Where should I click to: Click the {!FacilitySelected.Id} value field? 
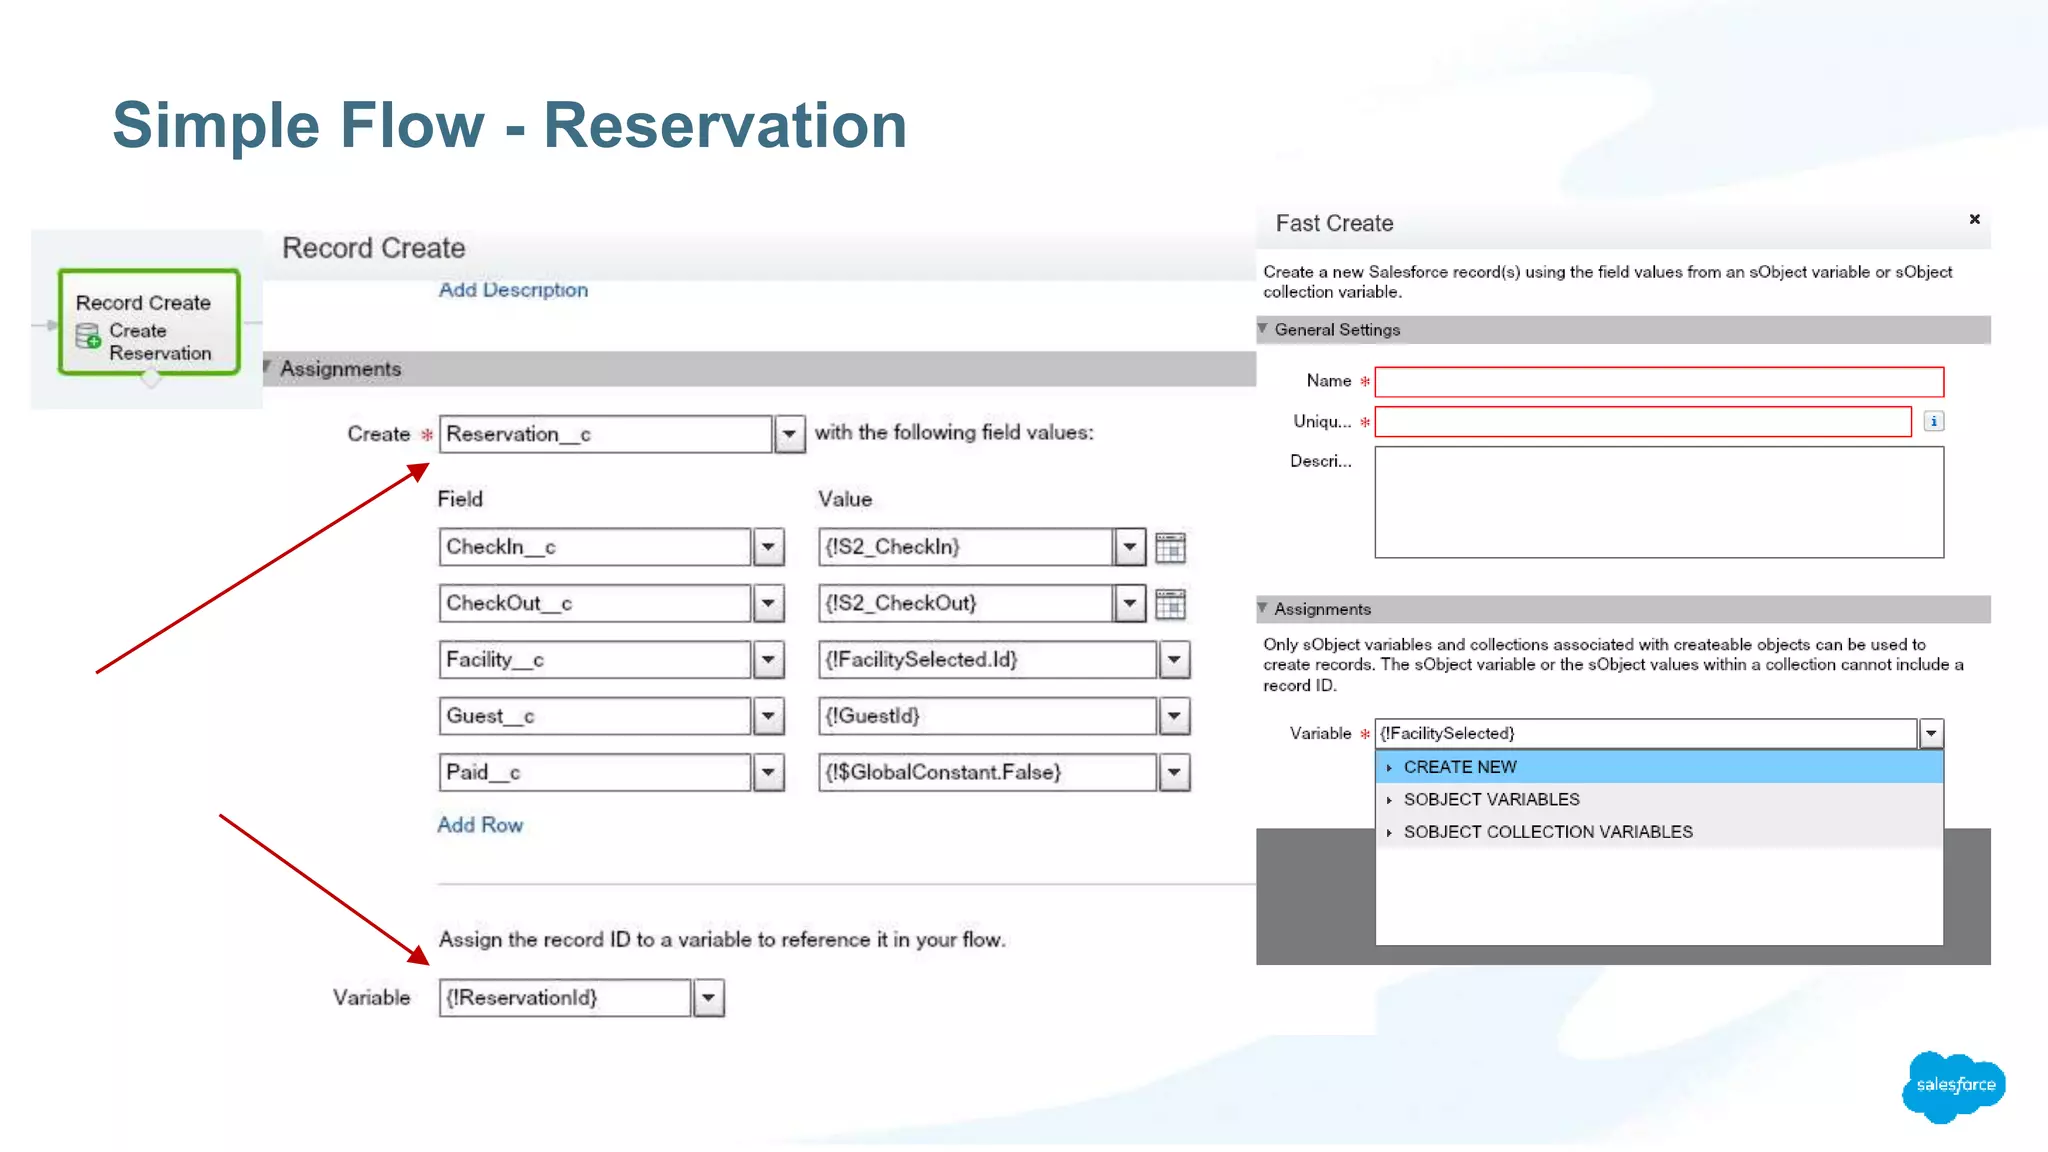tap(988, 660)
